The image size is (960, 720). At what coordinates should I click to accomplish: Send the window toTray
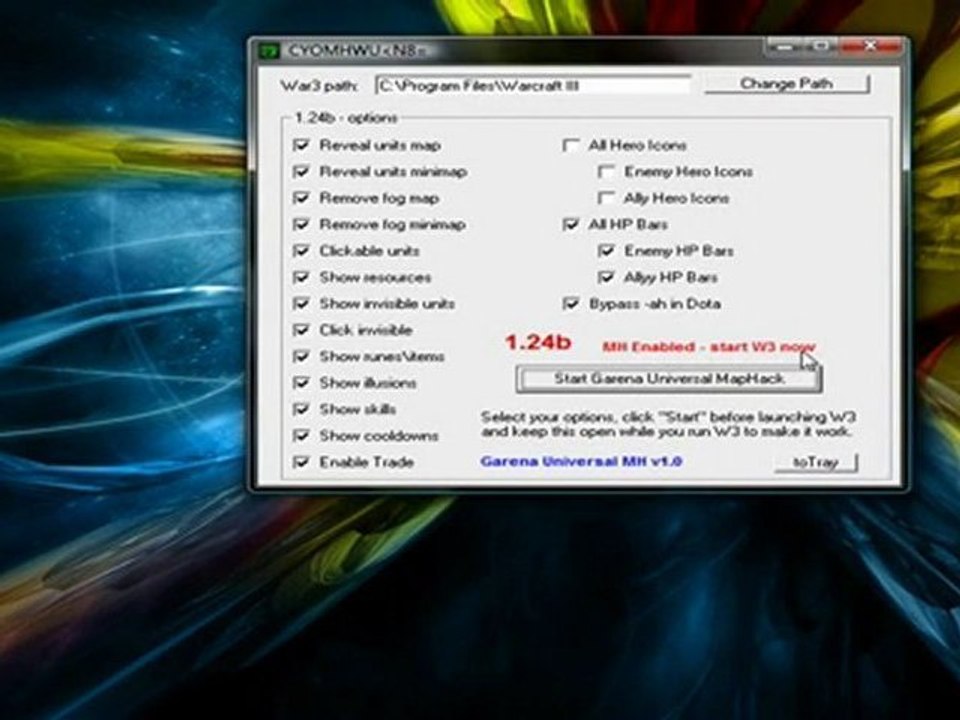816,462
